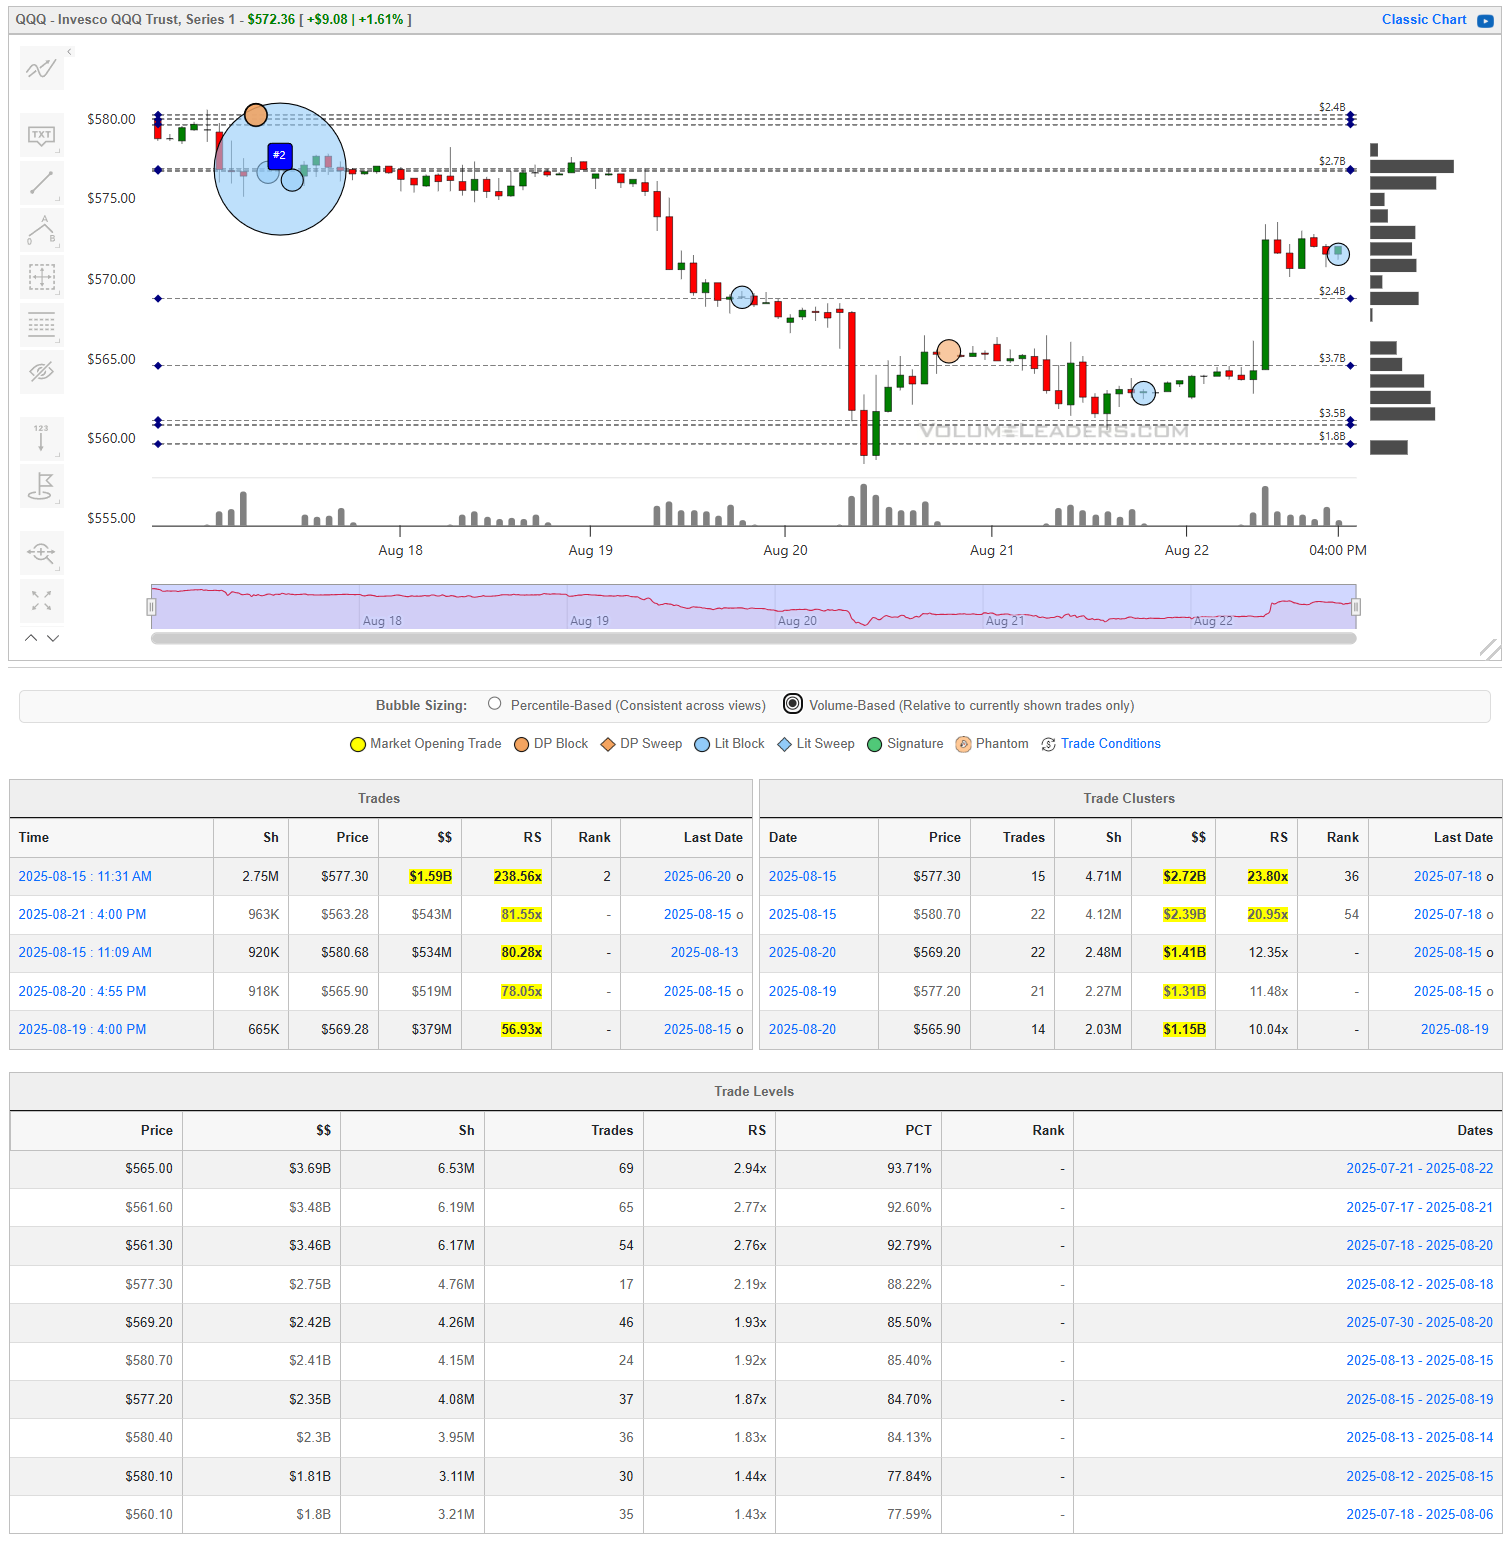
Task: Select the dashed rectangle measure tool
Action: coord(42,277)
